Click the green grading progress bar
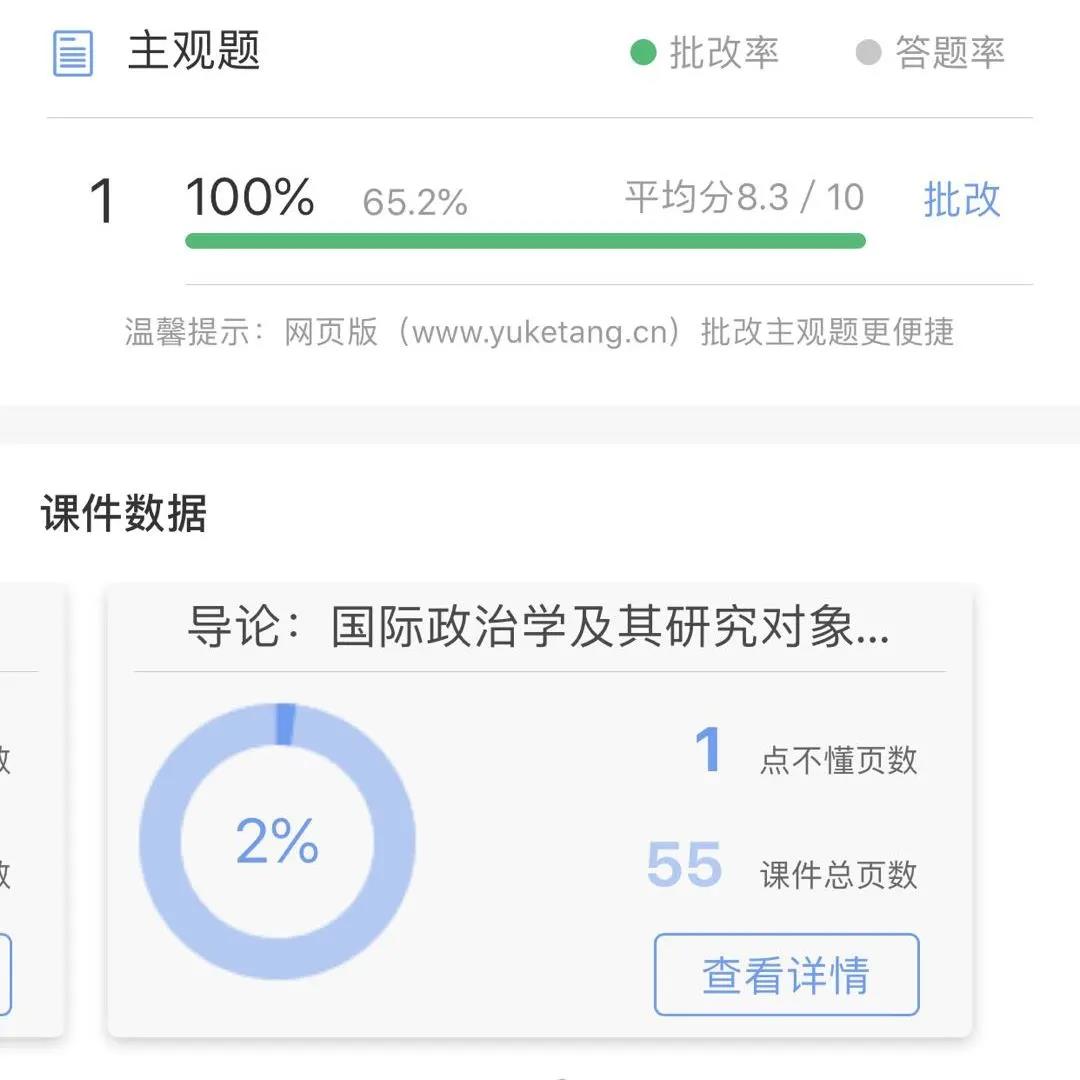This screenshot has width=1080, height=1080. (526, 240)
